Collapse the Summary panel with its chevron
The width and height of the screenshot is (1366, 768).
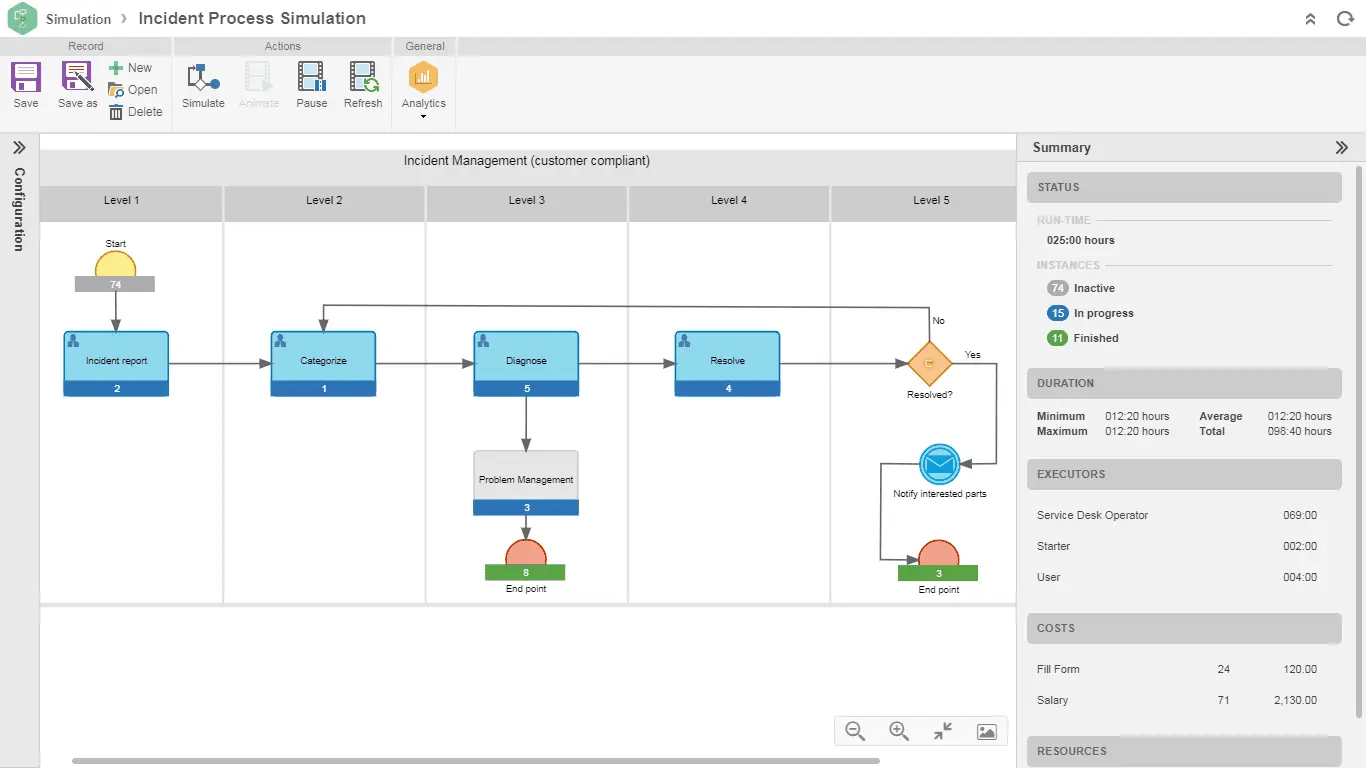coord(1341,147)
